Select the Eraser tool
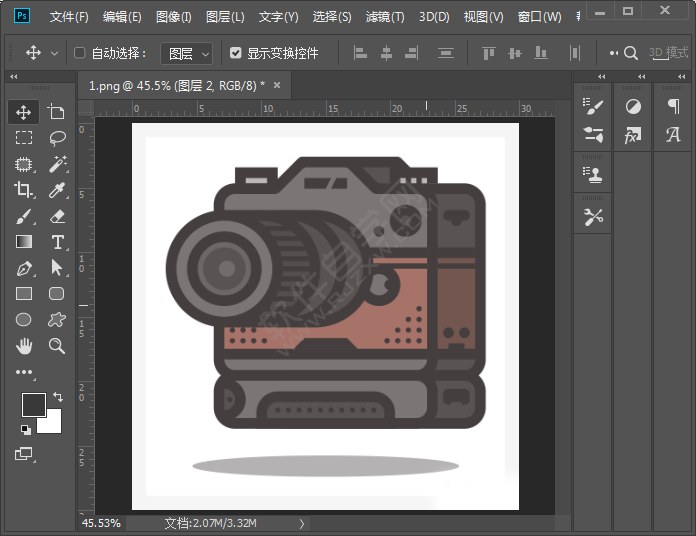The width and height of the screenshot is (696, 536). coord(57,216)
